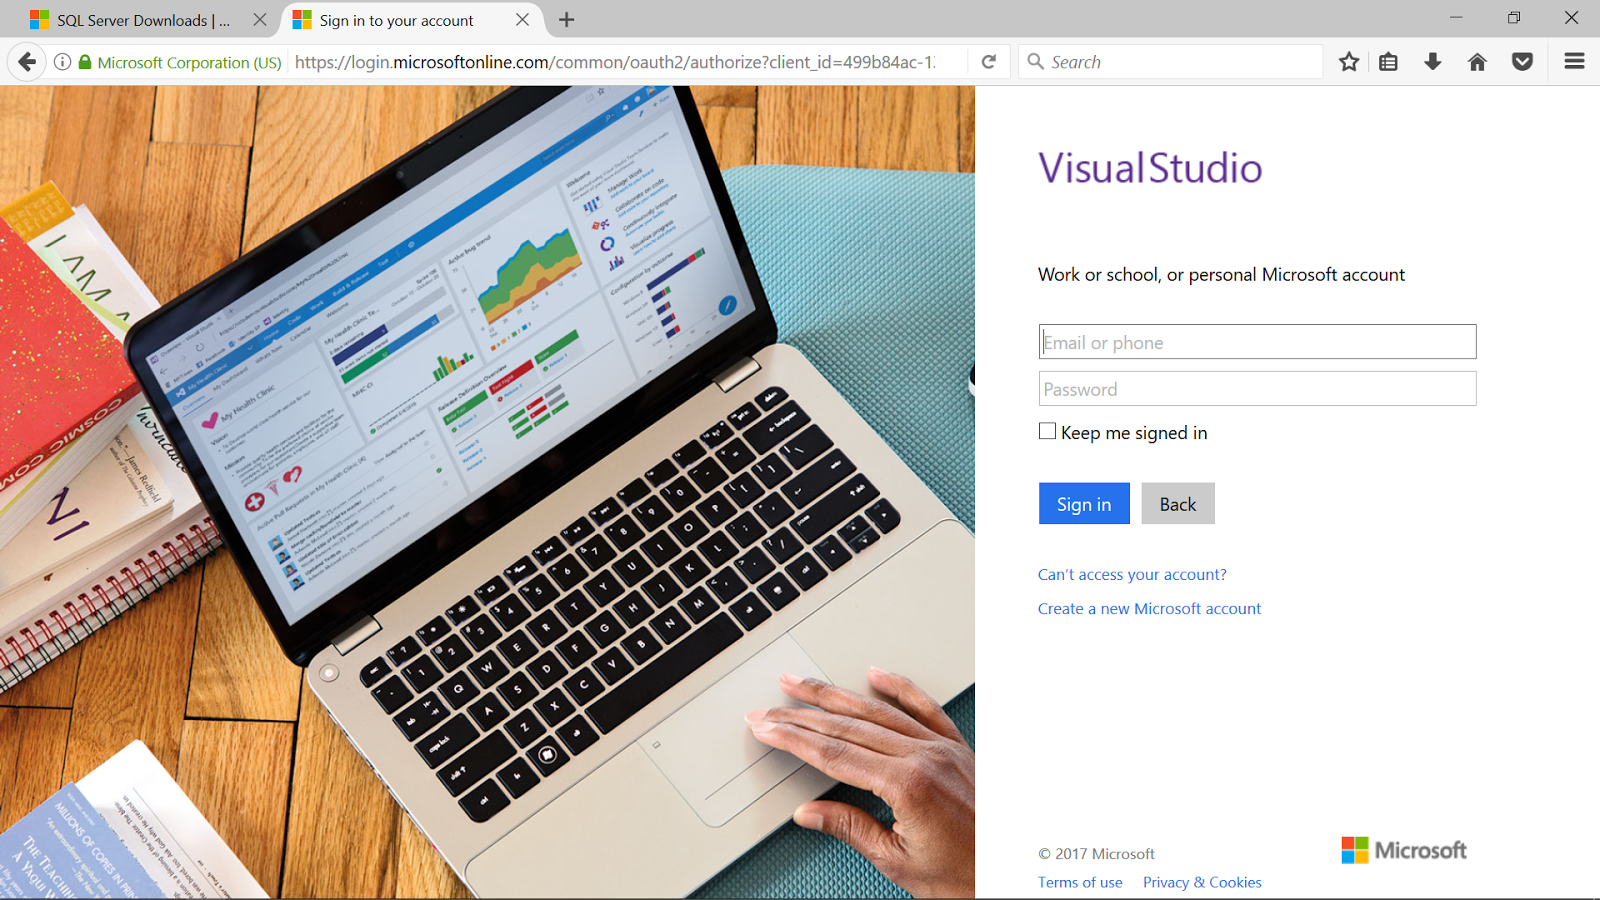The width and height of the screenshot is (1600, 900).
Task: Open the Firefox hamburger menu
Action: click(1573, 61)
